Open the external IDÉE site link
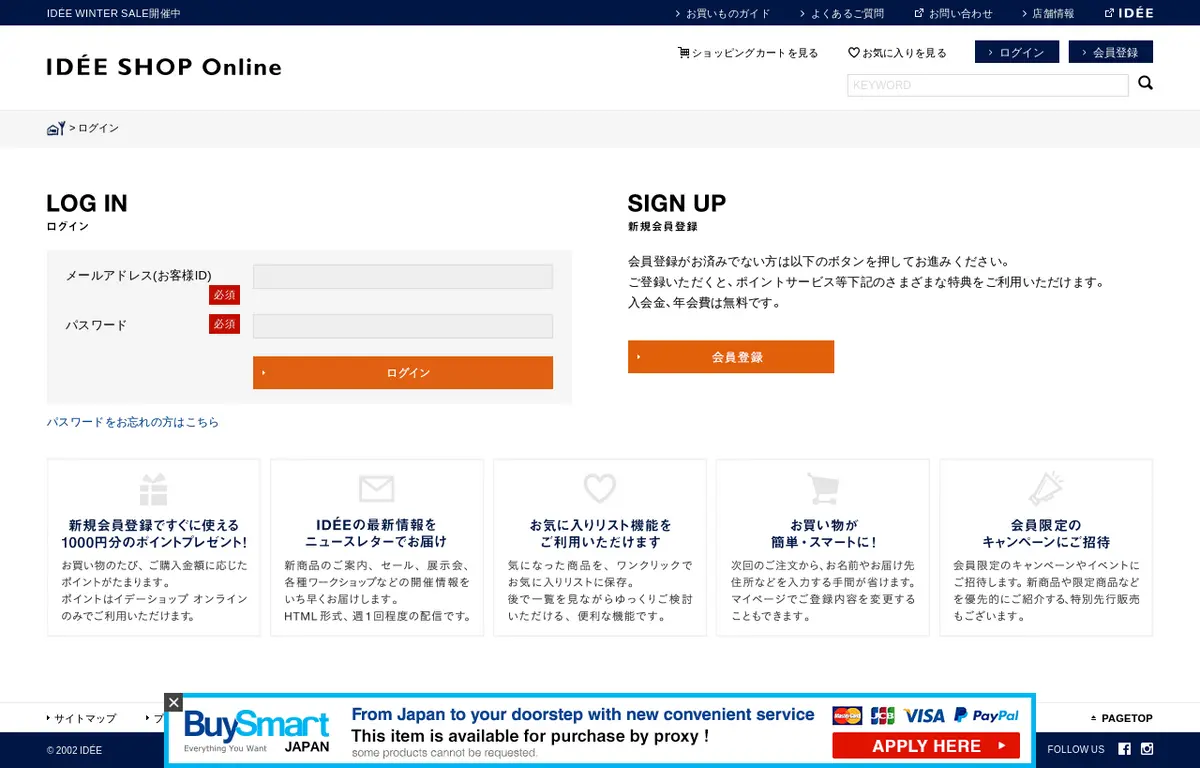This screenshot has height=768, width=1200. pyautogui.click(x=1129, y=13)
